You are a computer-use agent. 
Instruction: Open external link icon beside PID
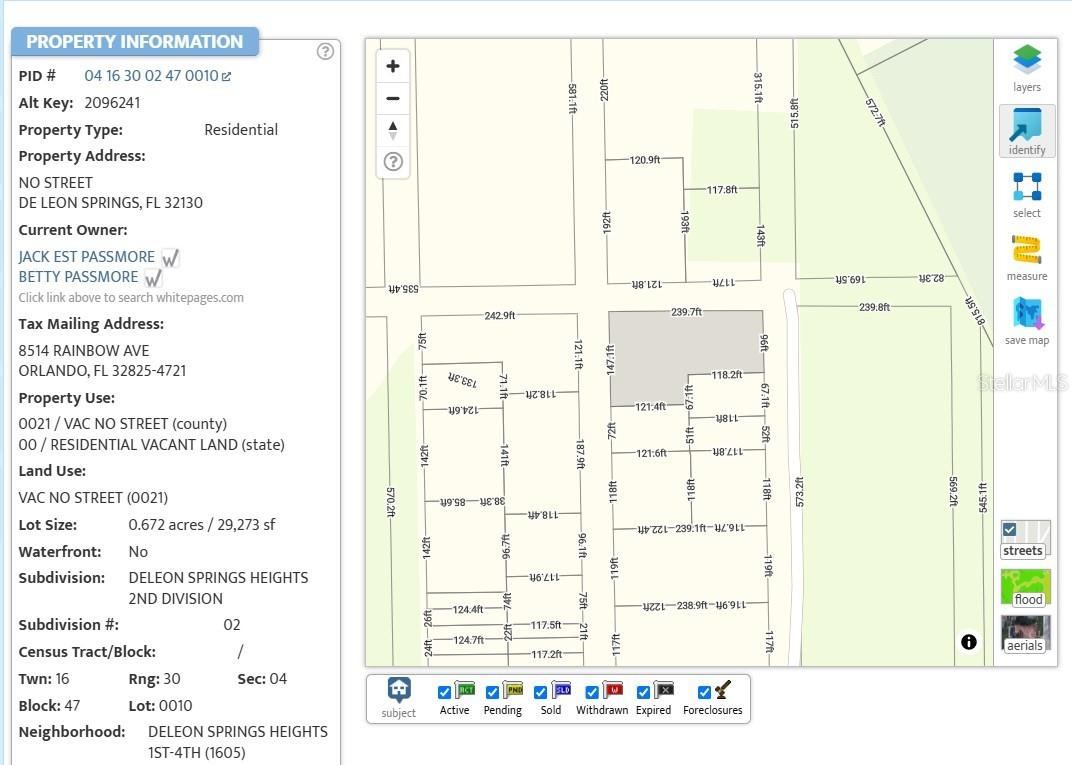point(226,77)
